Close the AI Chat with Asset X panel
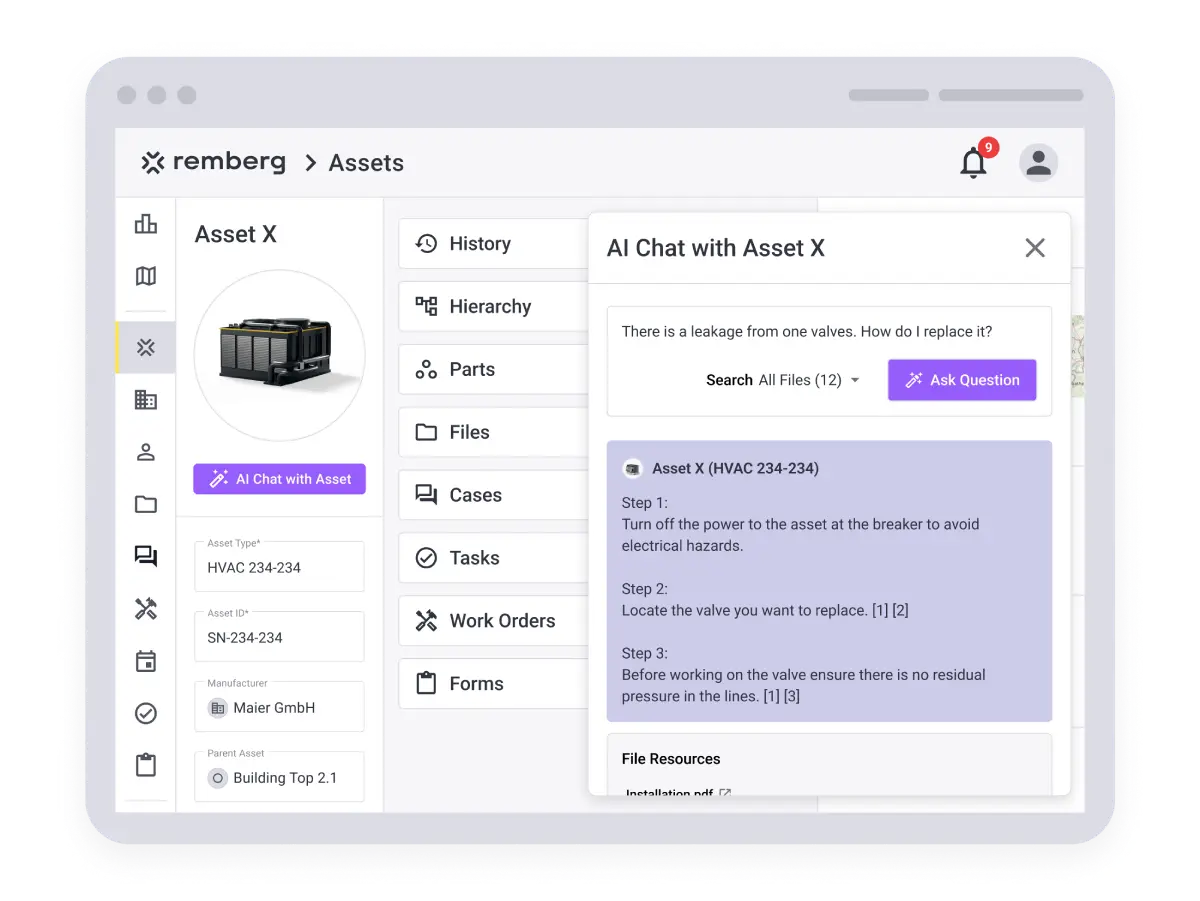 [1035, 248]
